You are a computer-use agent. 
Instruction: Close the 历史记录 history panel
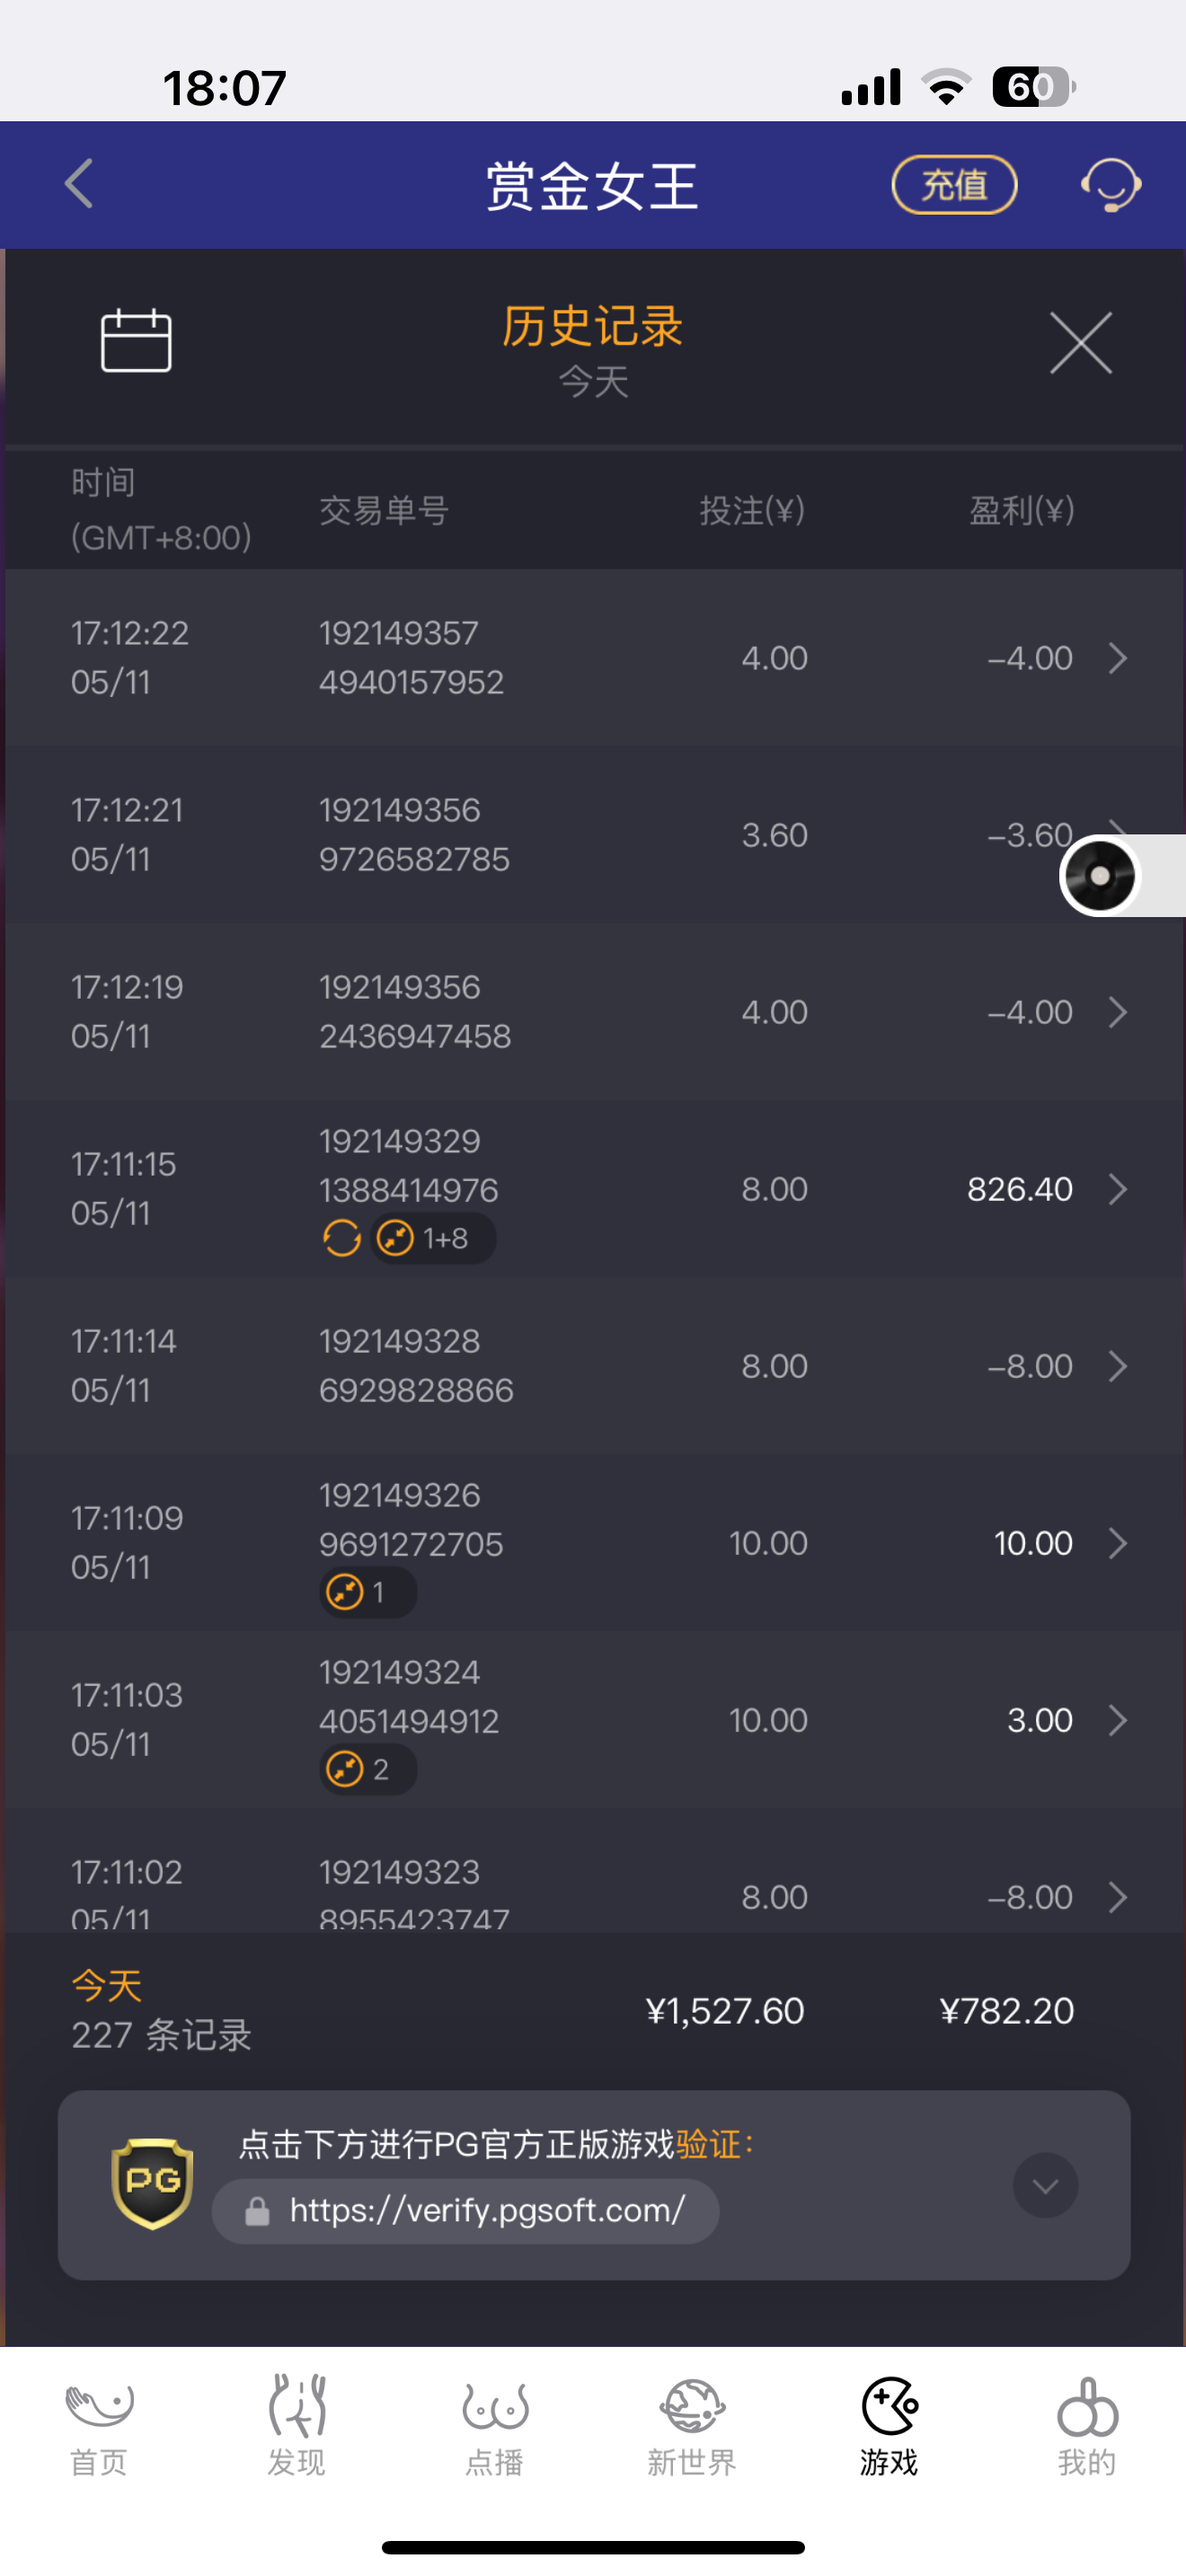point(1080,343)
